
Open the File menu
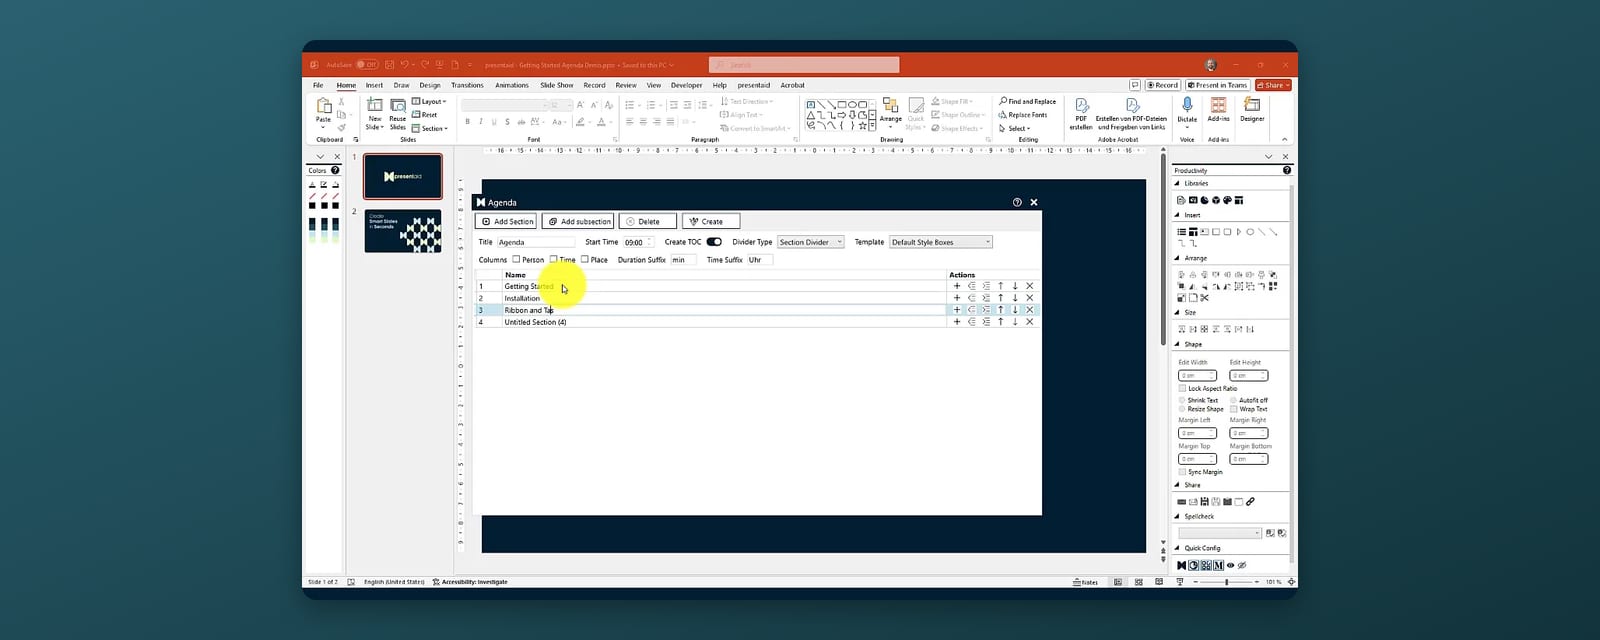318,85
